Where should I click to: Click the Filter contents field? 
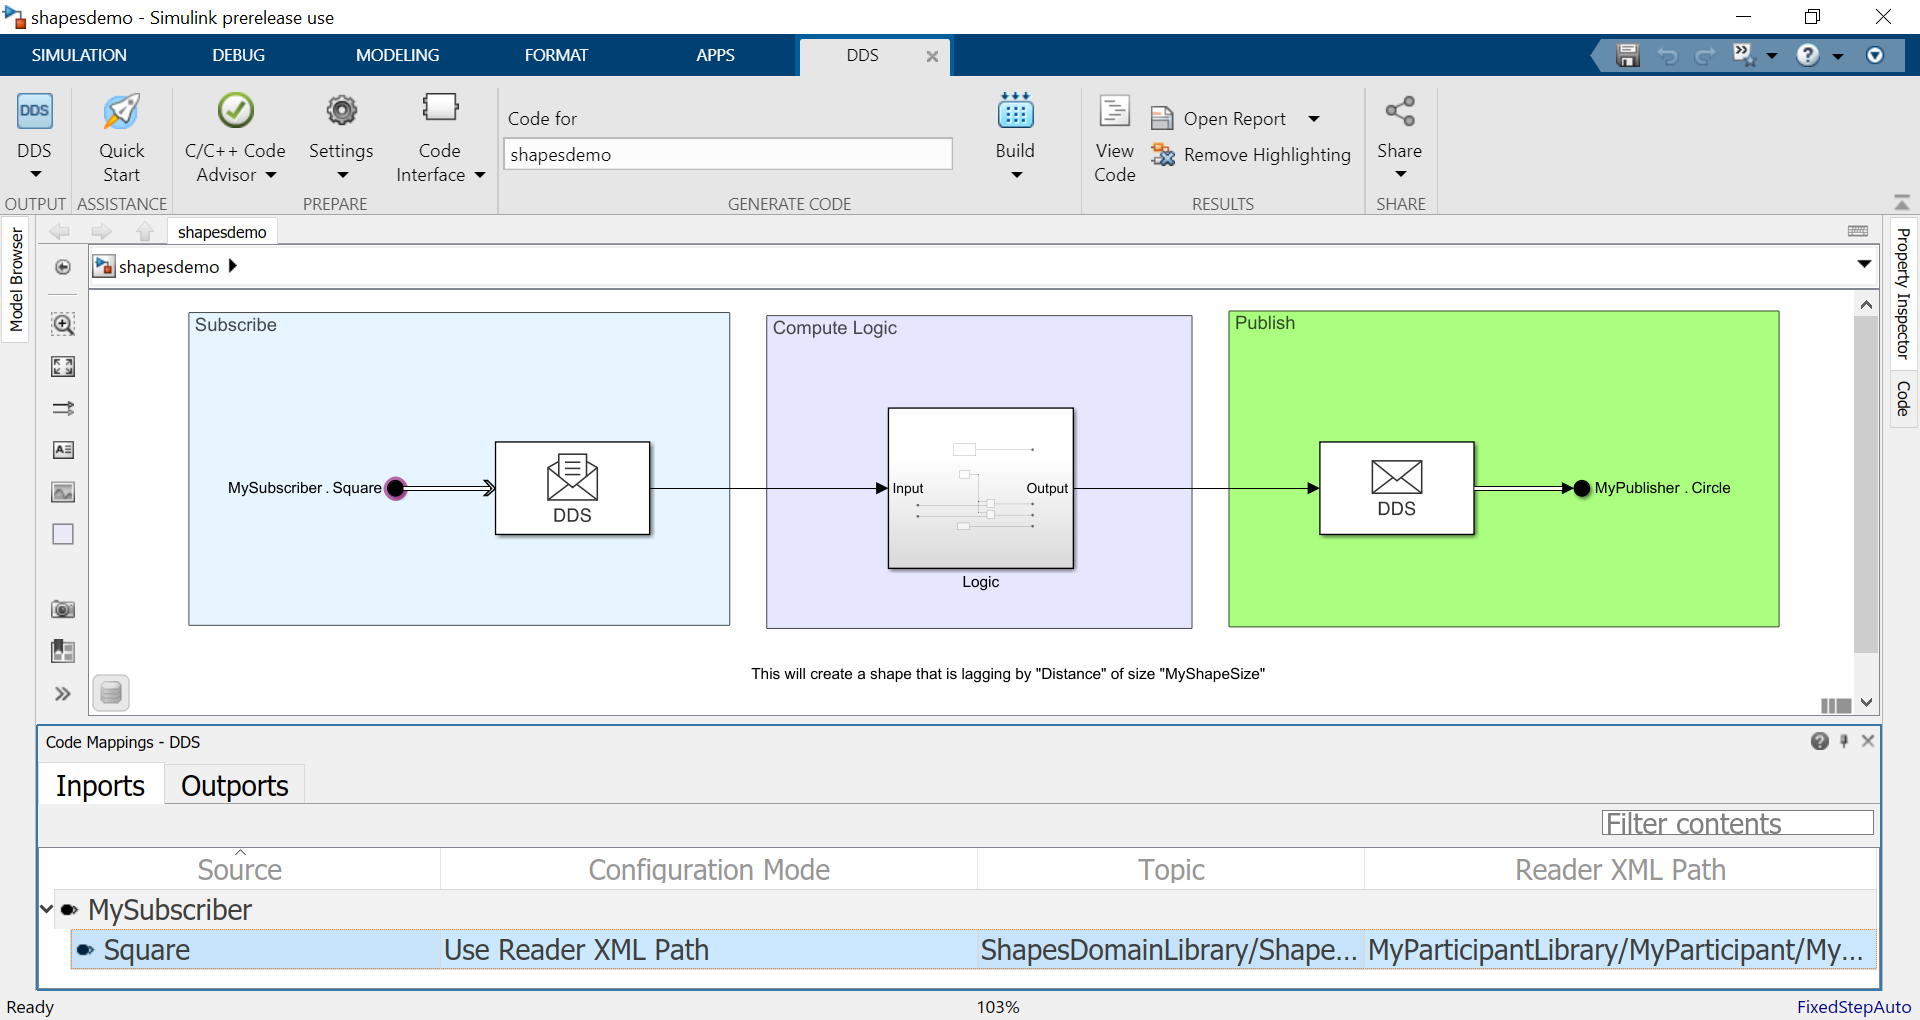[x=1737, y=823]
